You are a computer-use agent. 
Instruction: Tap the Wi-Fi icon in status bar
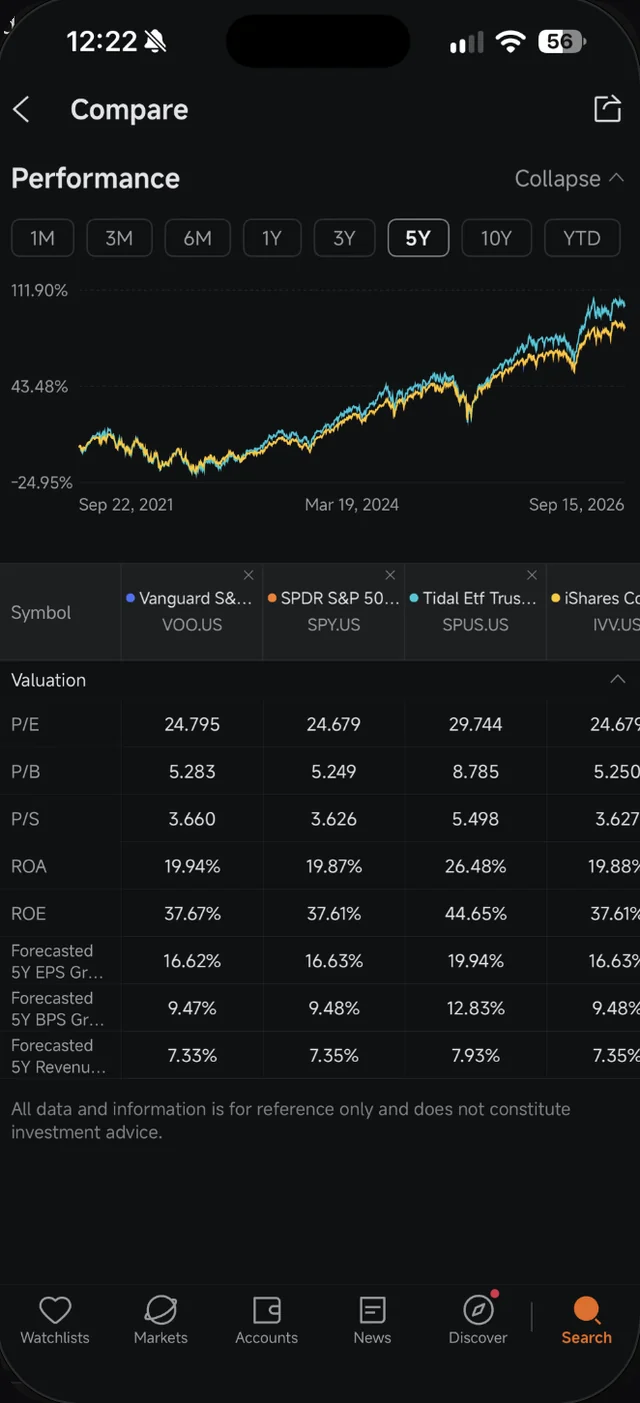click(510, 41)
